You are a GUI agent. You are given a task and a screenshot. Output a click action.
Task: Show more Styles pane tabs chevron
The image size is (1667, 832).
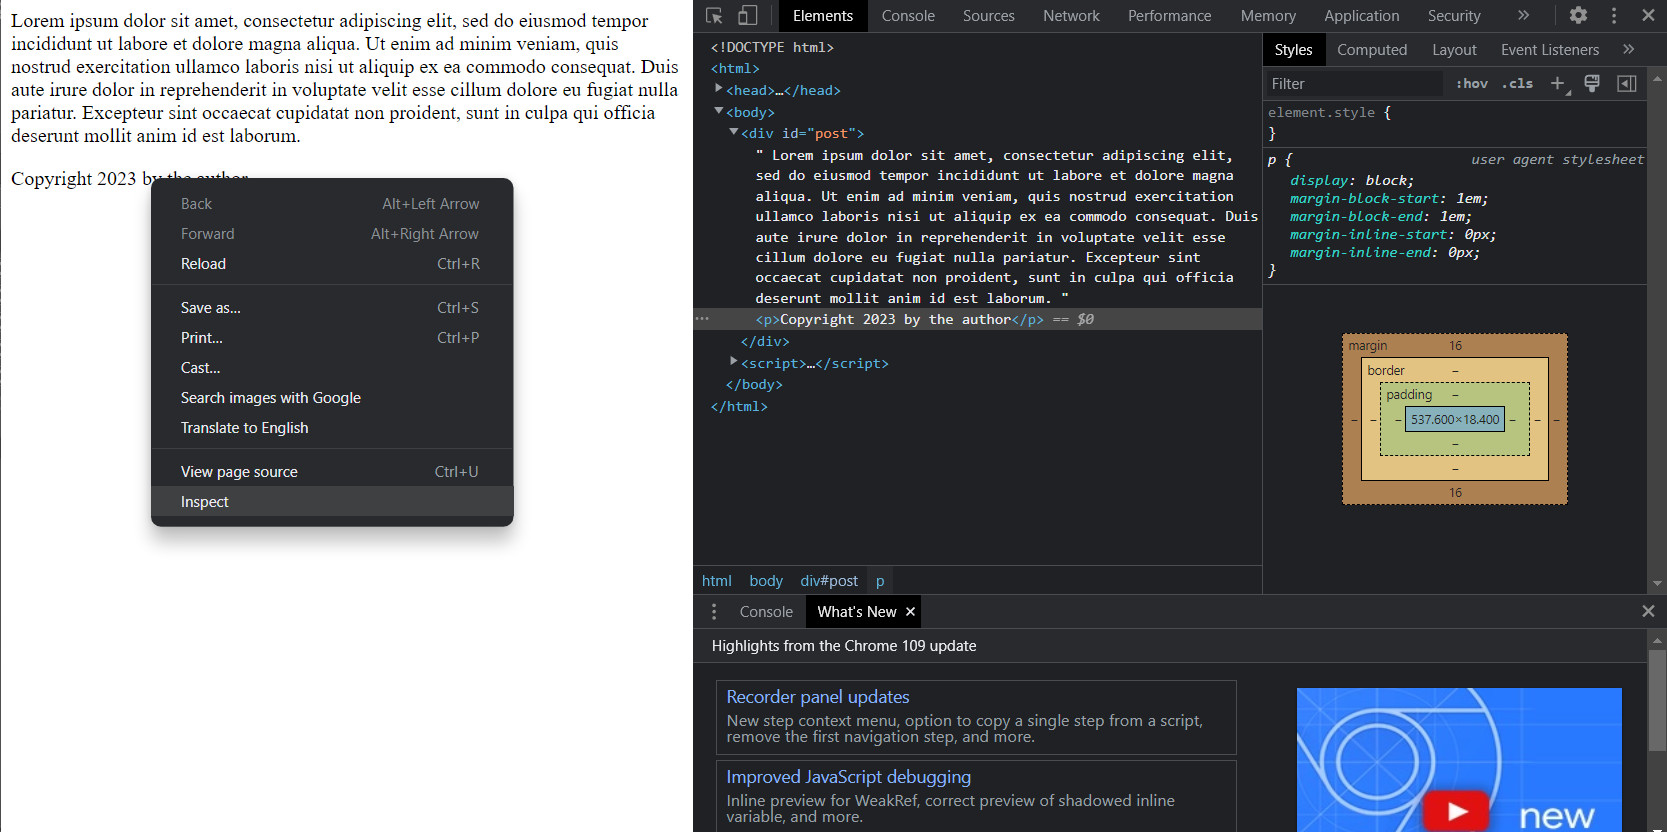[1629, 49]
